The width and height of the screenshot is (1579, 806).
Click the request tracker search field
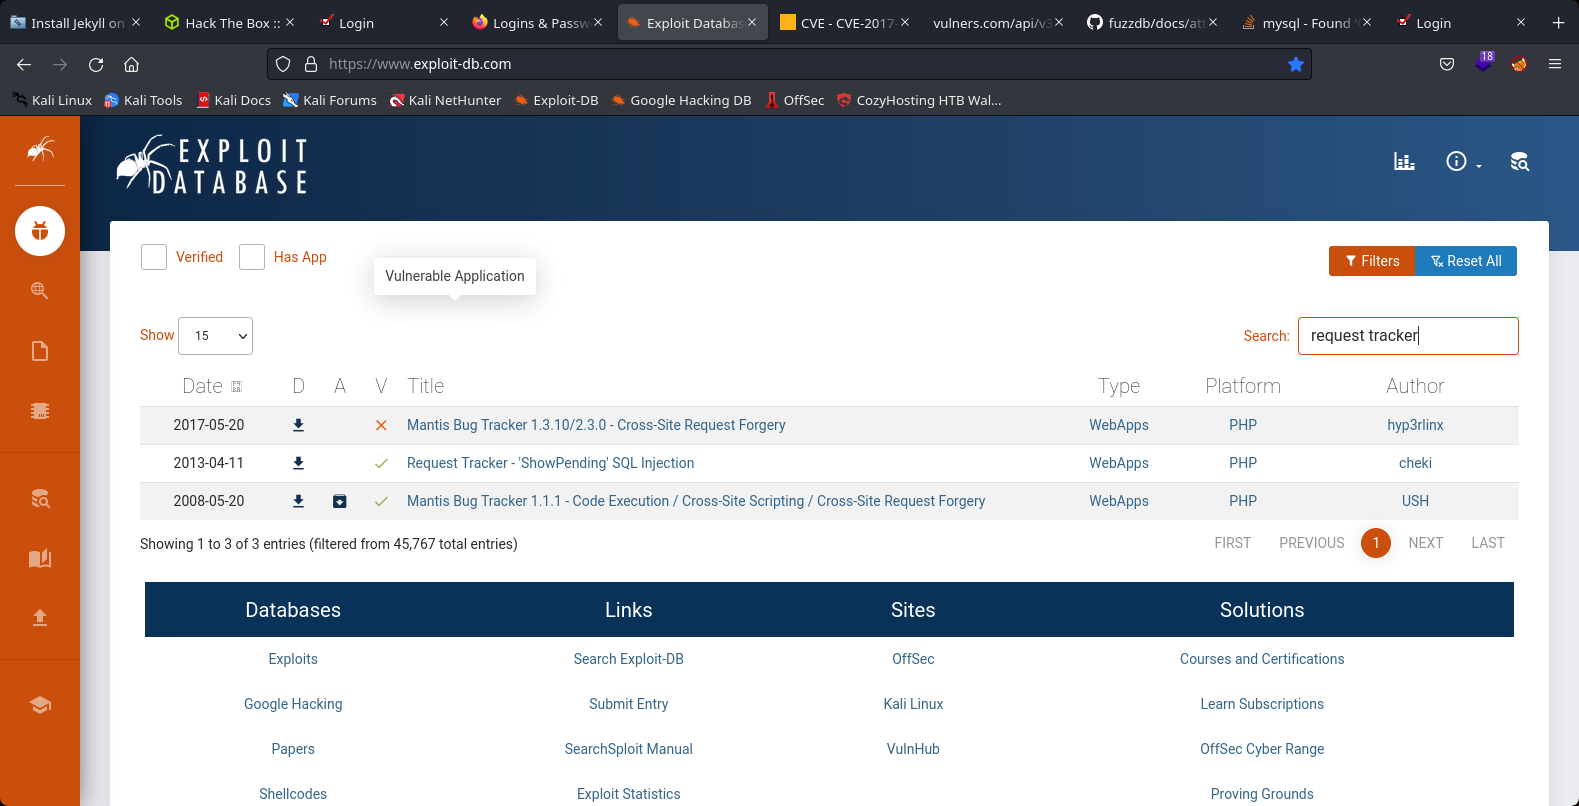coord(1408,336)
